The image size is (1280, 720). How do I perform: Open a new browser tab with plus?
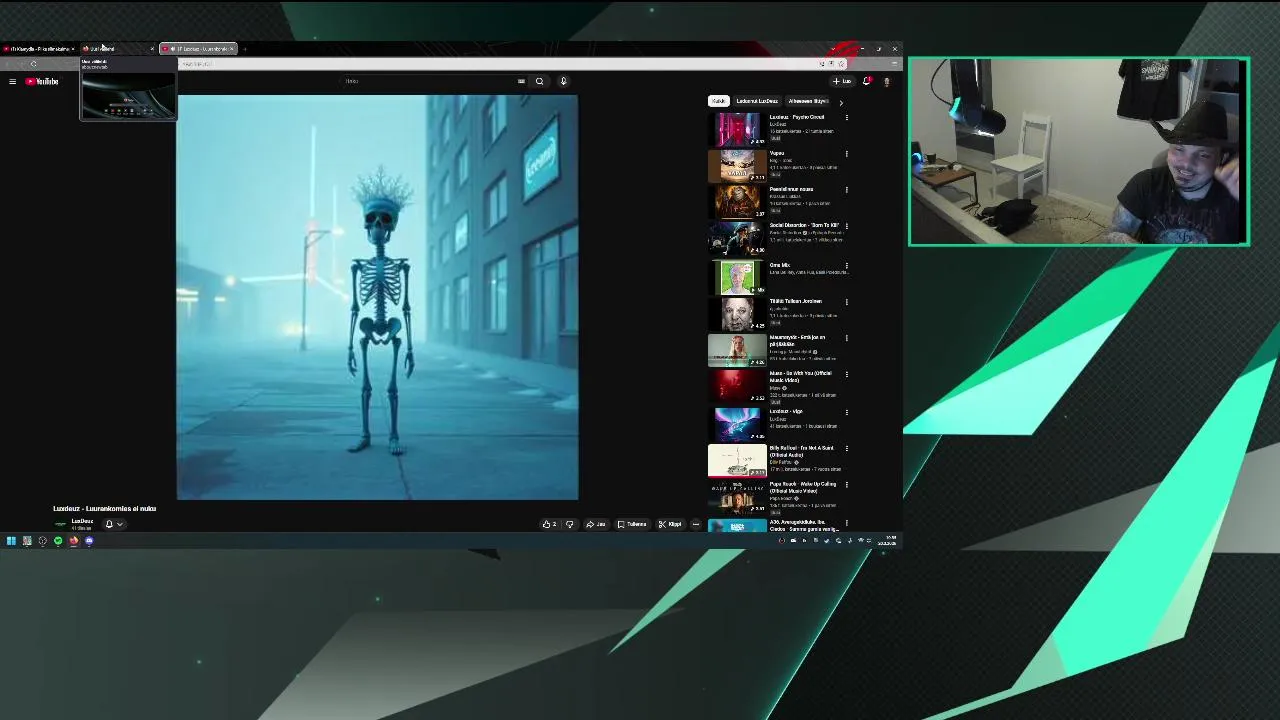coord(245,48)
